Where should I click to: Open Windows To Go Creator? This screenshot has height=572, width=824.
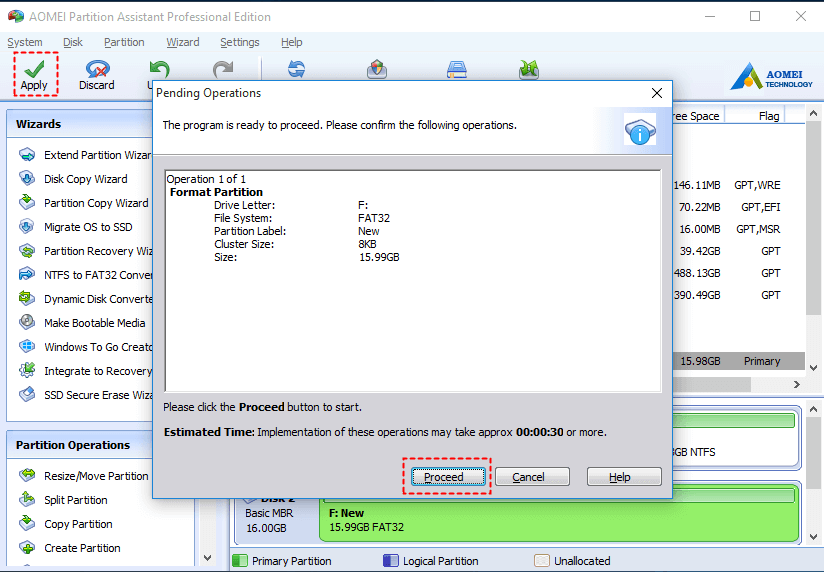tap(85, 347)
